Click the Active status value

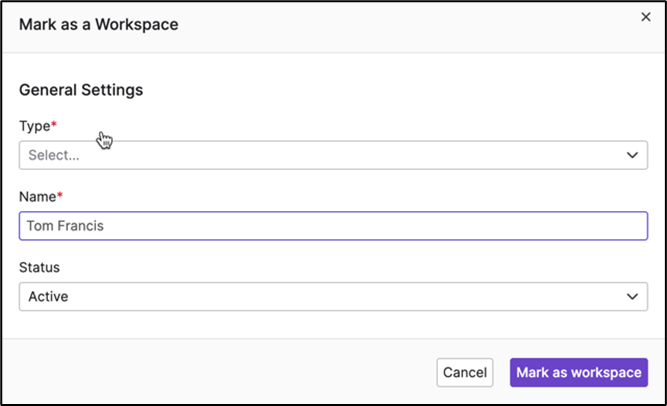coord(48,296)
